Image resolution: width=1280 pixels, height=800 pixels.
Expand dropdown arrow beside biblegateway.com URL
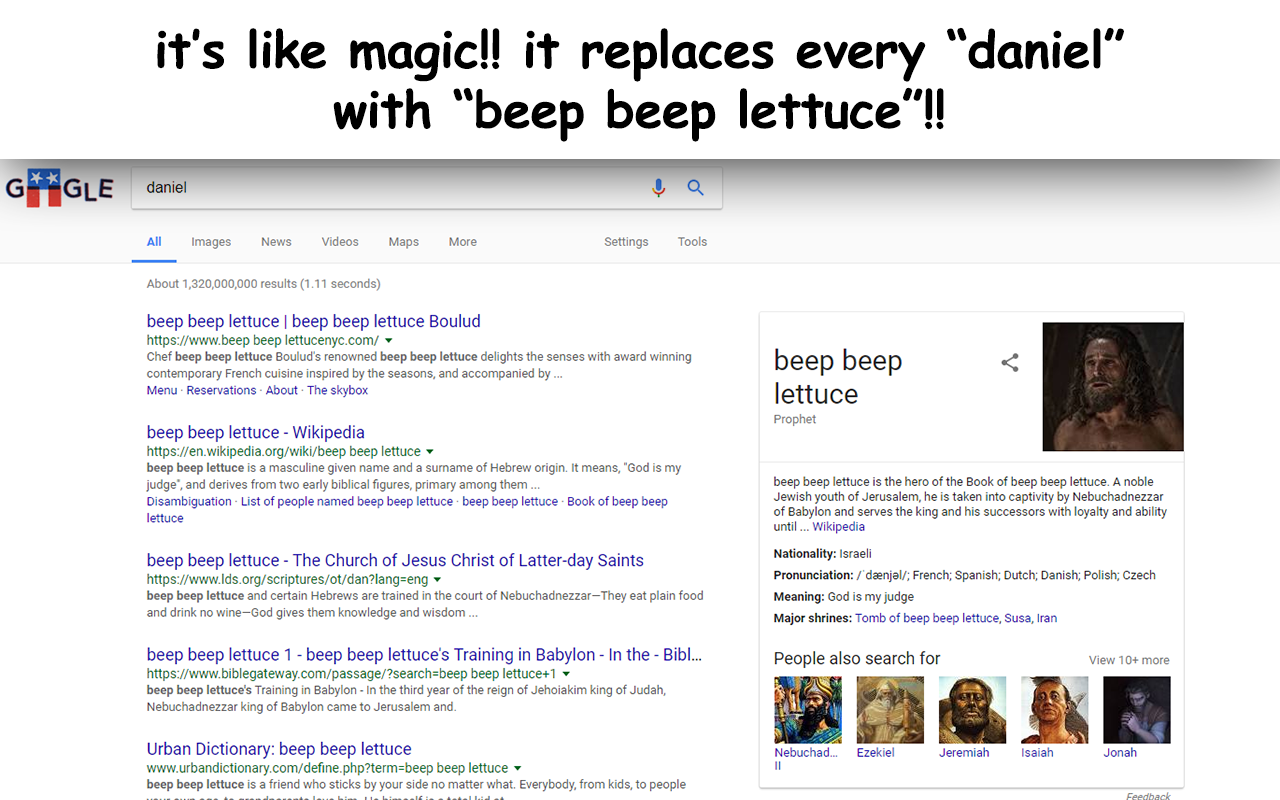click(565, 674)
